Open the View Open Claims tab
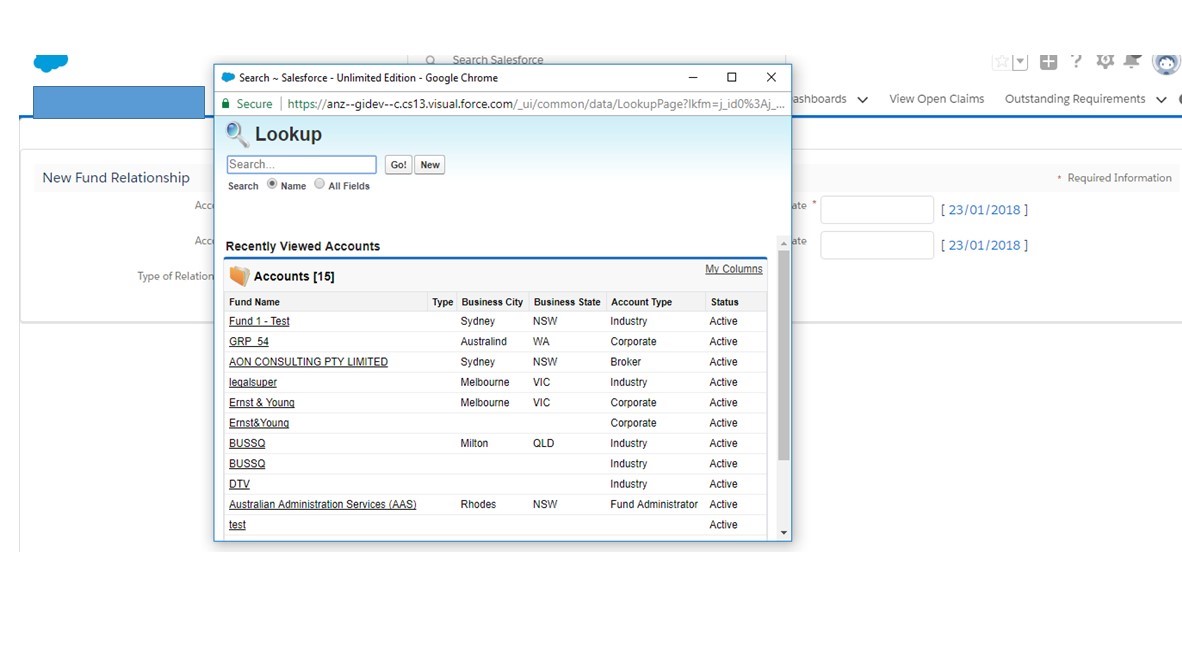The image size is (1182, 665). (936, 99)
